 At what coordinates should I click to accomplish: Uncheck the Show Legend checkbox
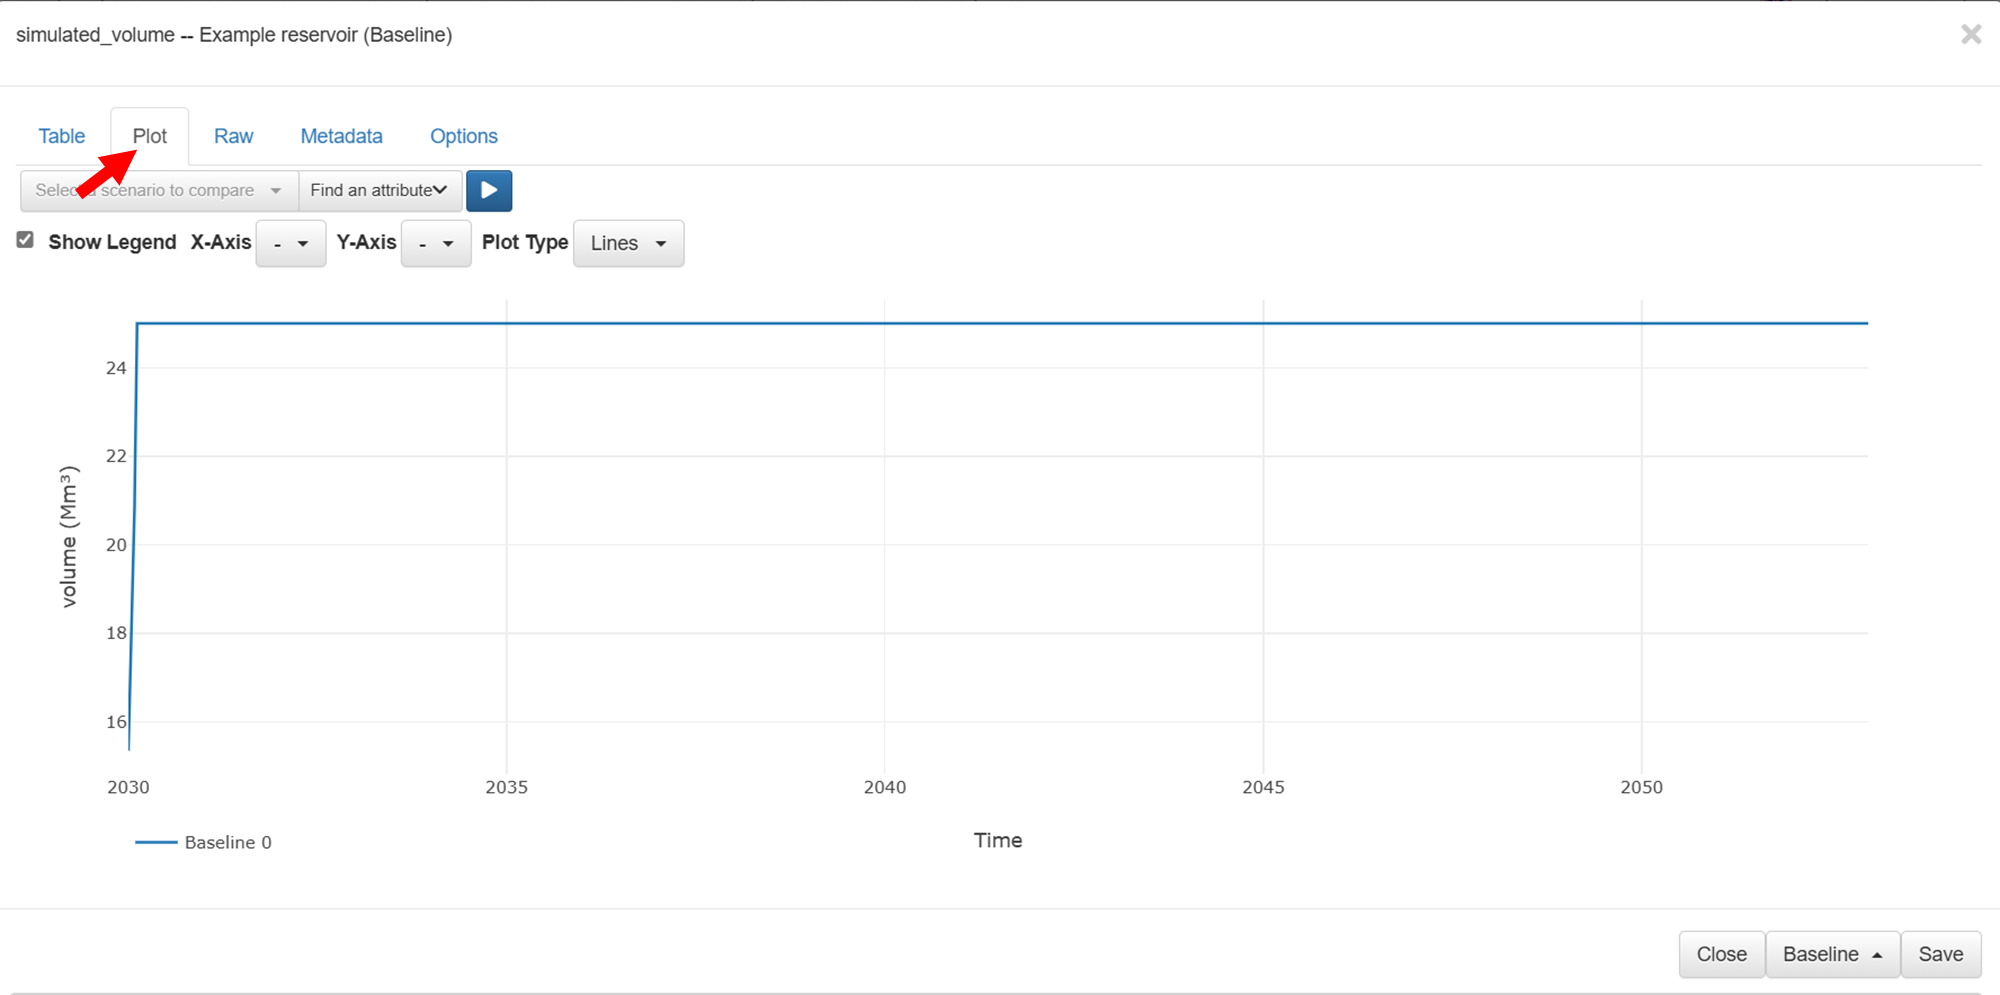[26, 240]
